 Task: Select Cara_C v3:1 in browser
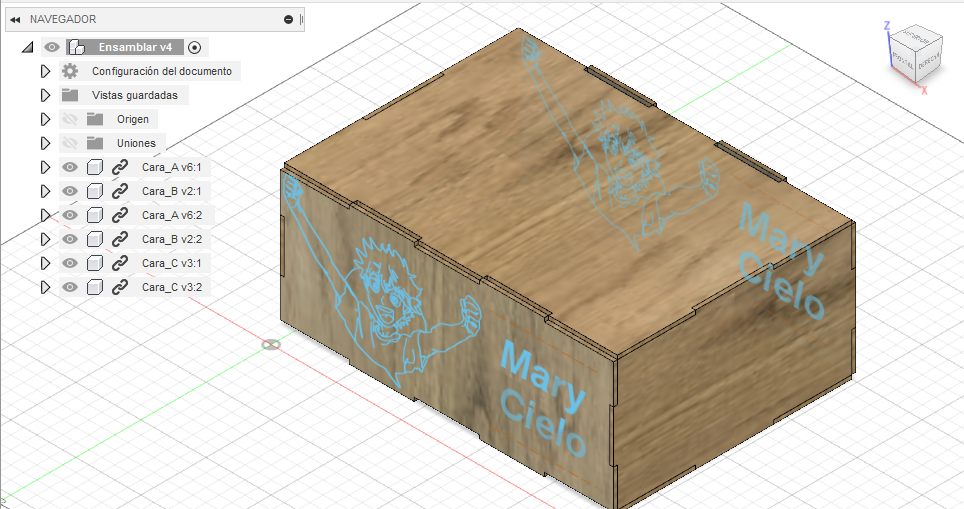[x=172, y=263]
